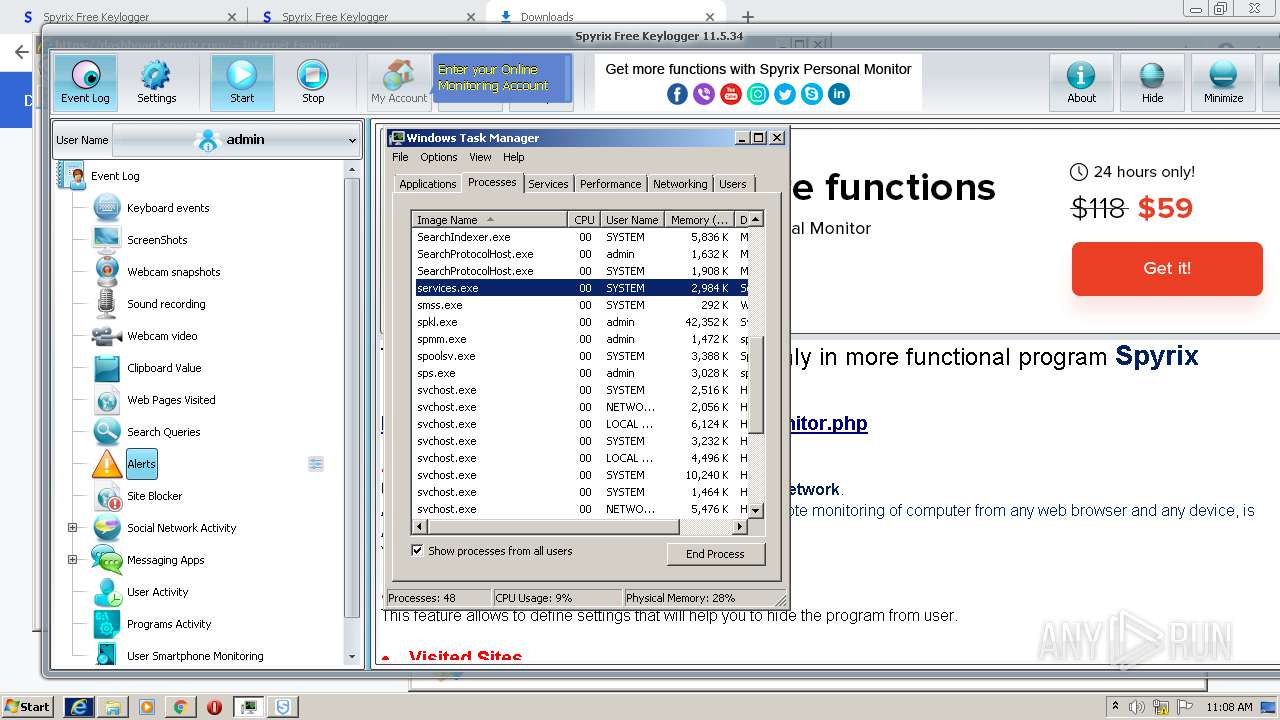Select spoolsv.exe process row

pyautogui.click(x=581, y=356)
